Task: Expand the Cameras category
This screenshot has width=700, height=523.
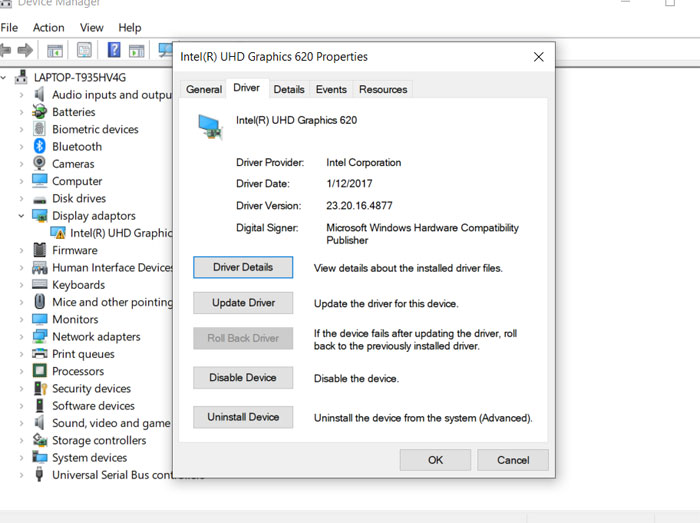Action: [x=21, y=164]
